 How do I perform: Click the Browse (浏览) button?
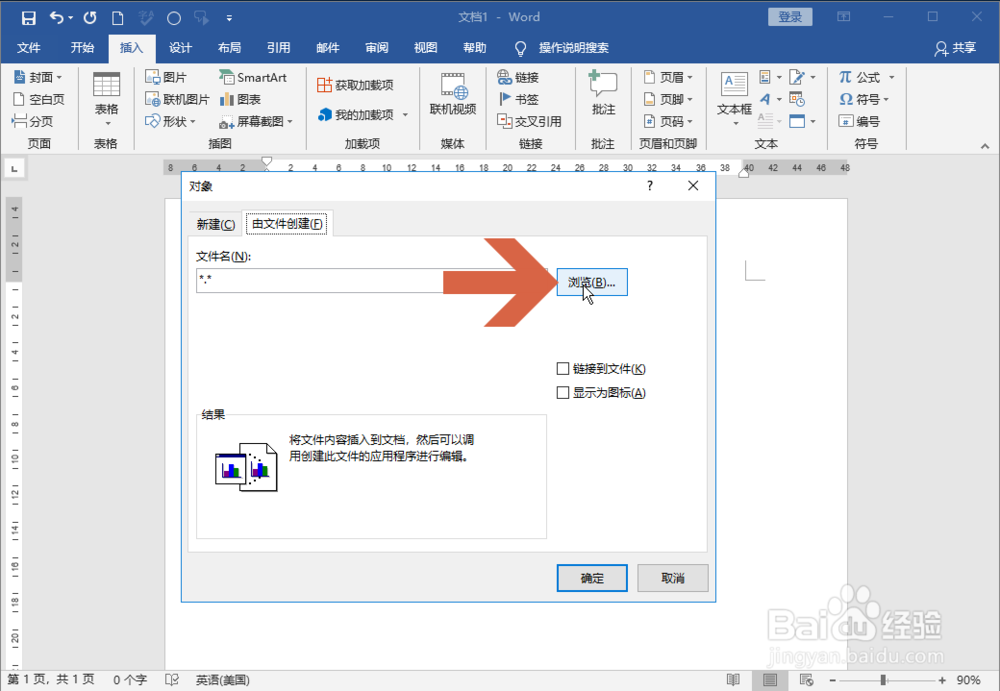coord(592,282)
